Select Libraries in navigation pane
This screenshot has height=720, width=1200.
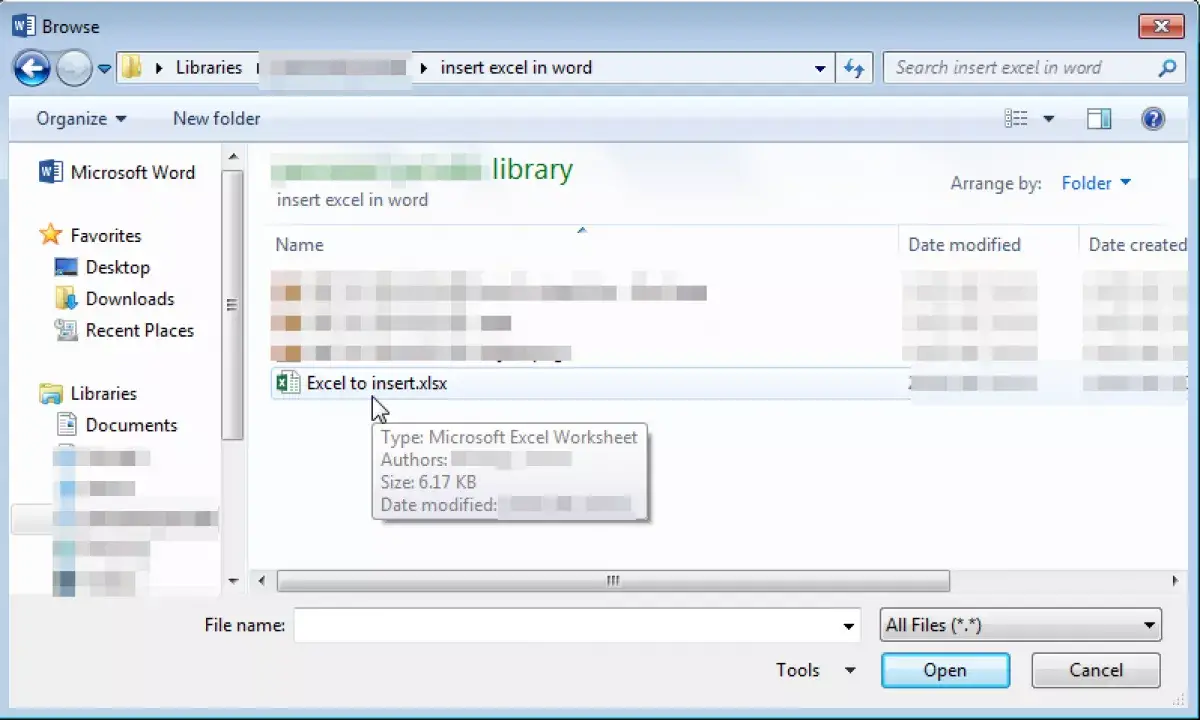103,393
